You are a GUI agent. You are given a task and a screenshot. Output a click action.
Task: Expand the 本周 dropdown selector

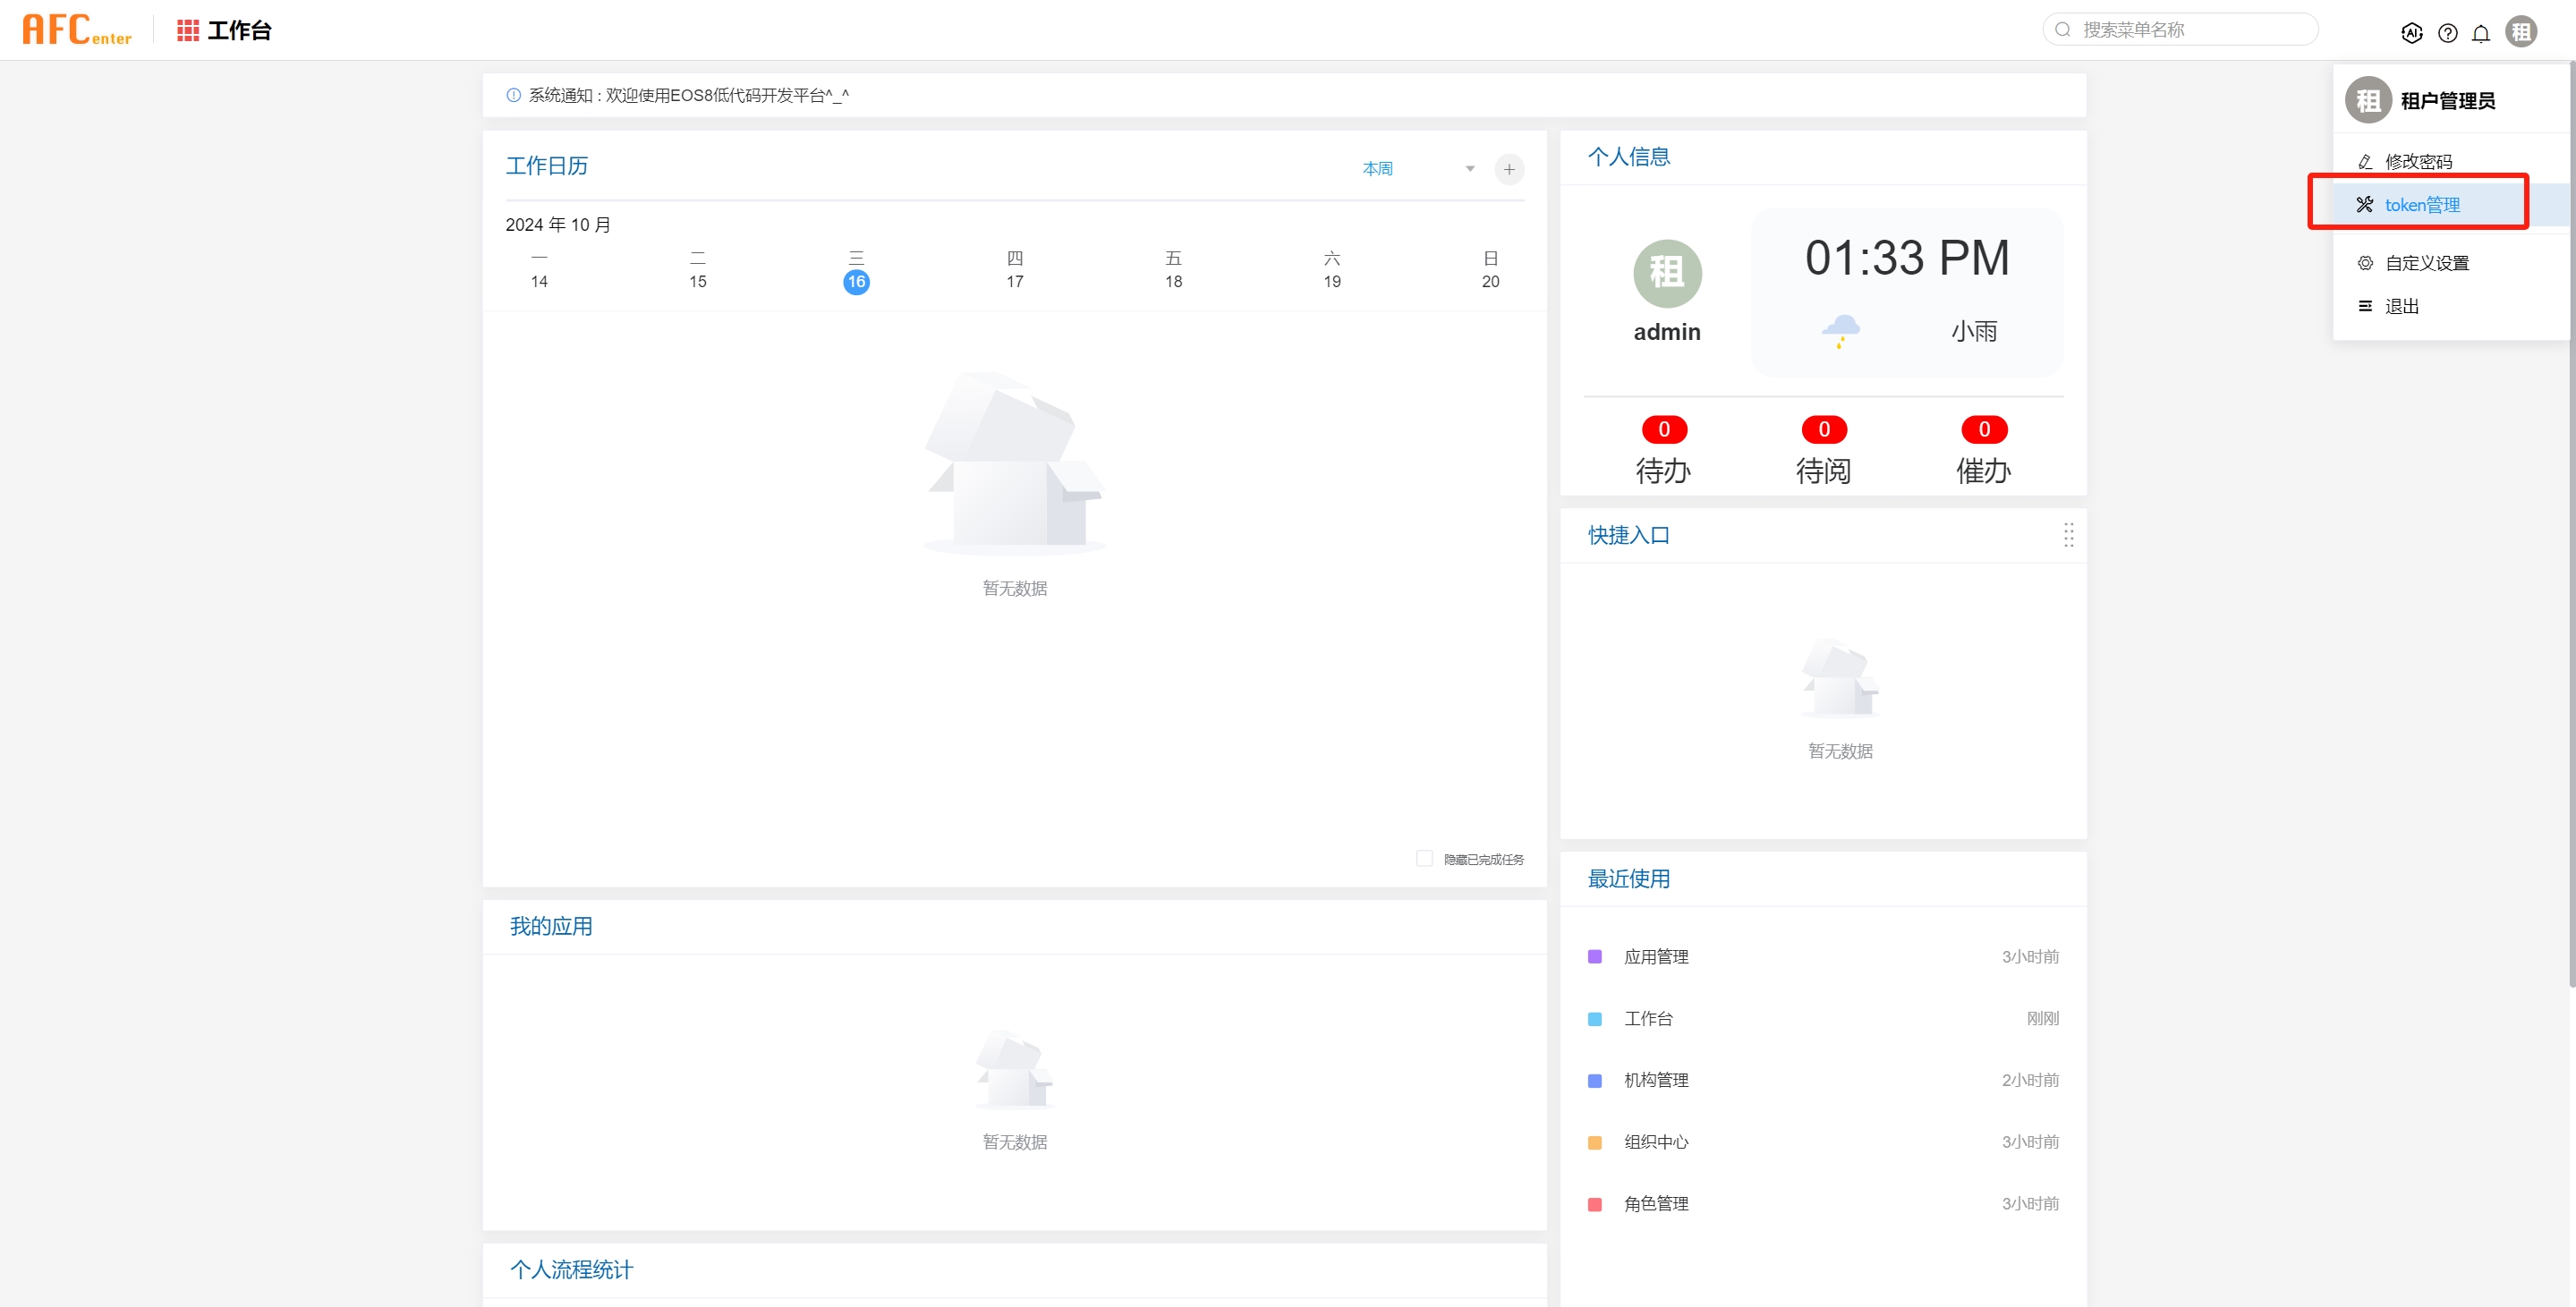pos(1418,169)
